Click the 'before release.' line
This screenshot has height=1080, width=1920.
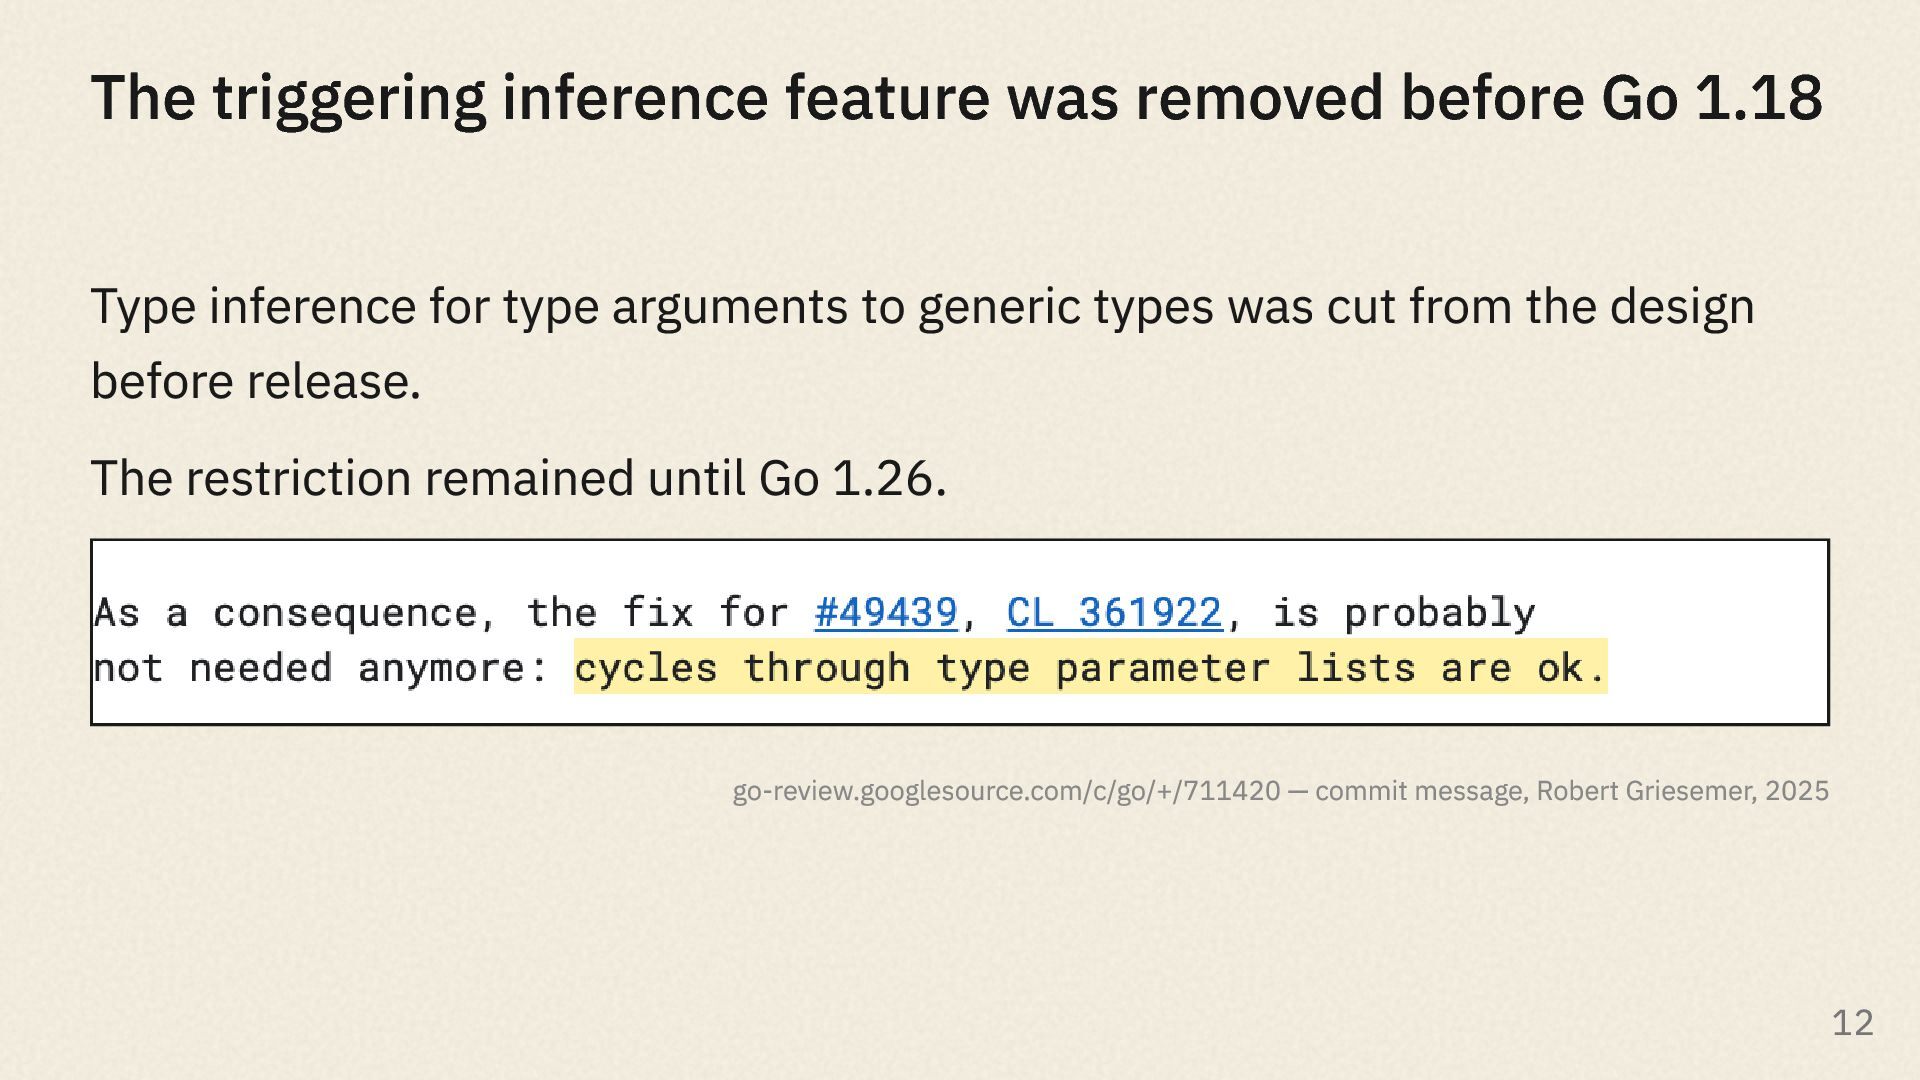(256, 382)
